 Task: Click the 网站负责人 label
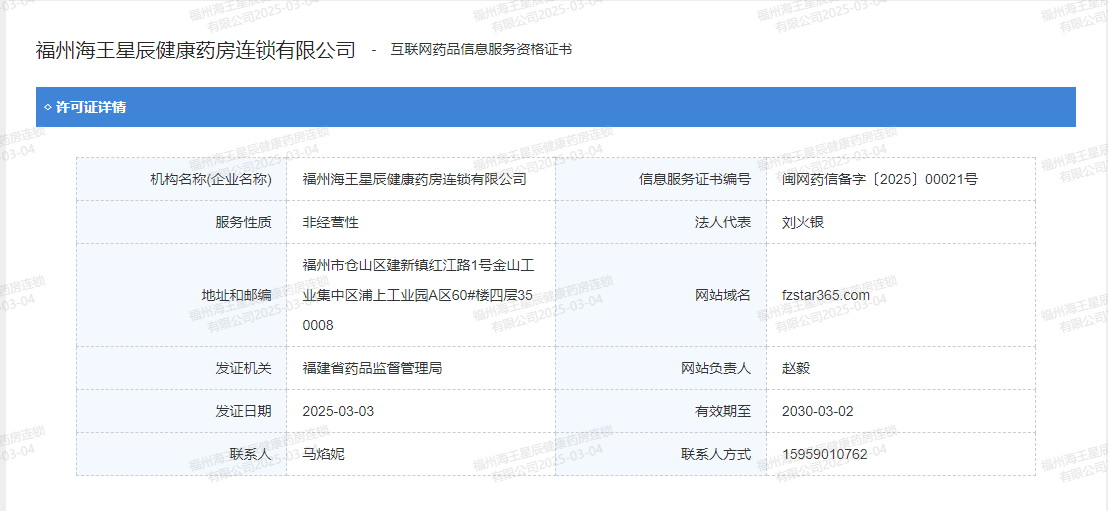tap(716, 368)
